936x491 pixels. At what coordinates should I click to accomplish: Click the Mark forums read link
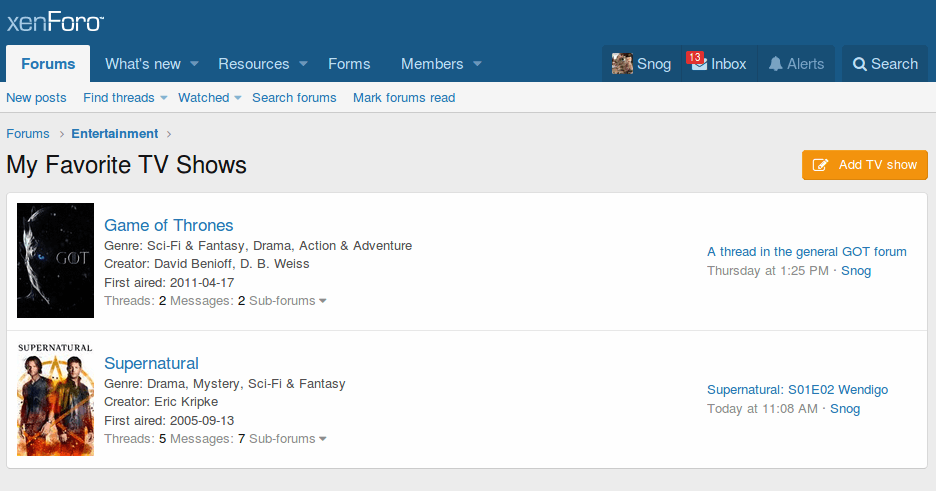404,98
